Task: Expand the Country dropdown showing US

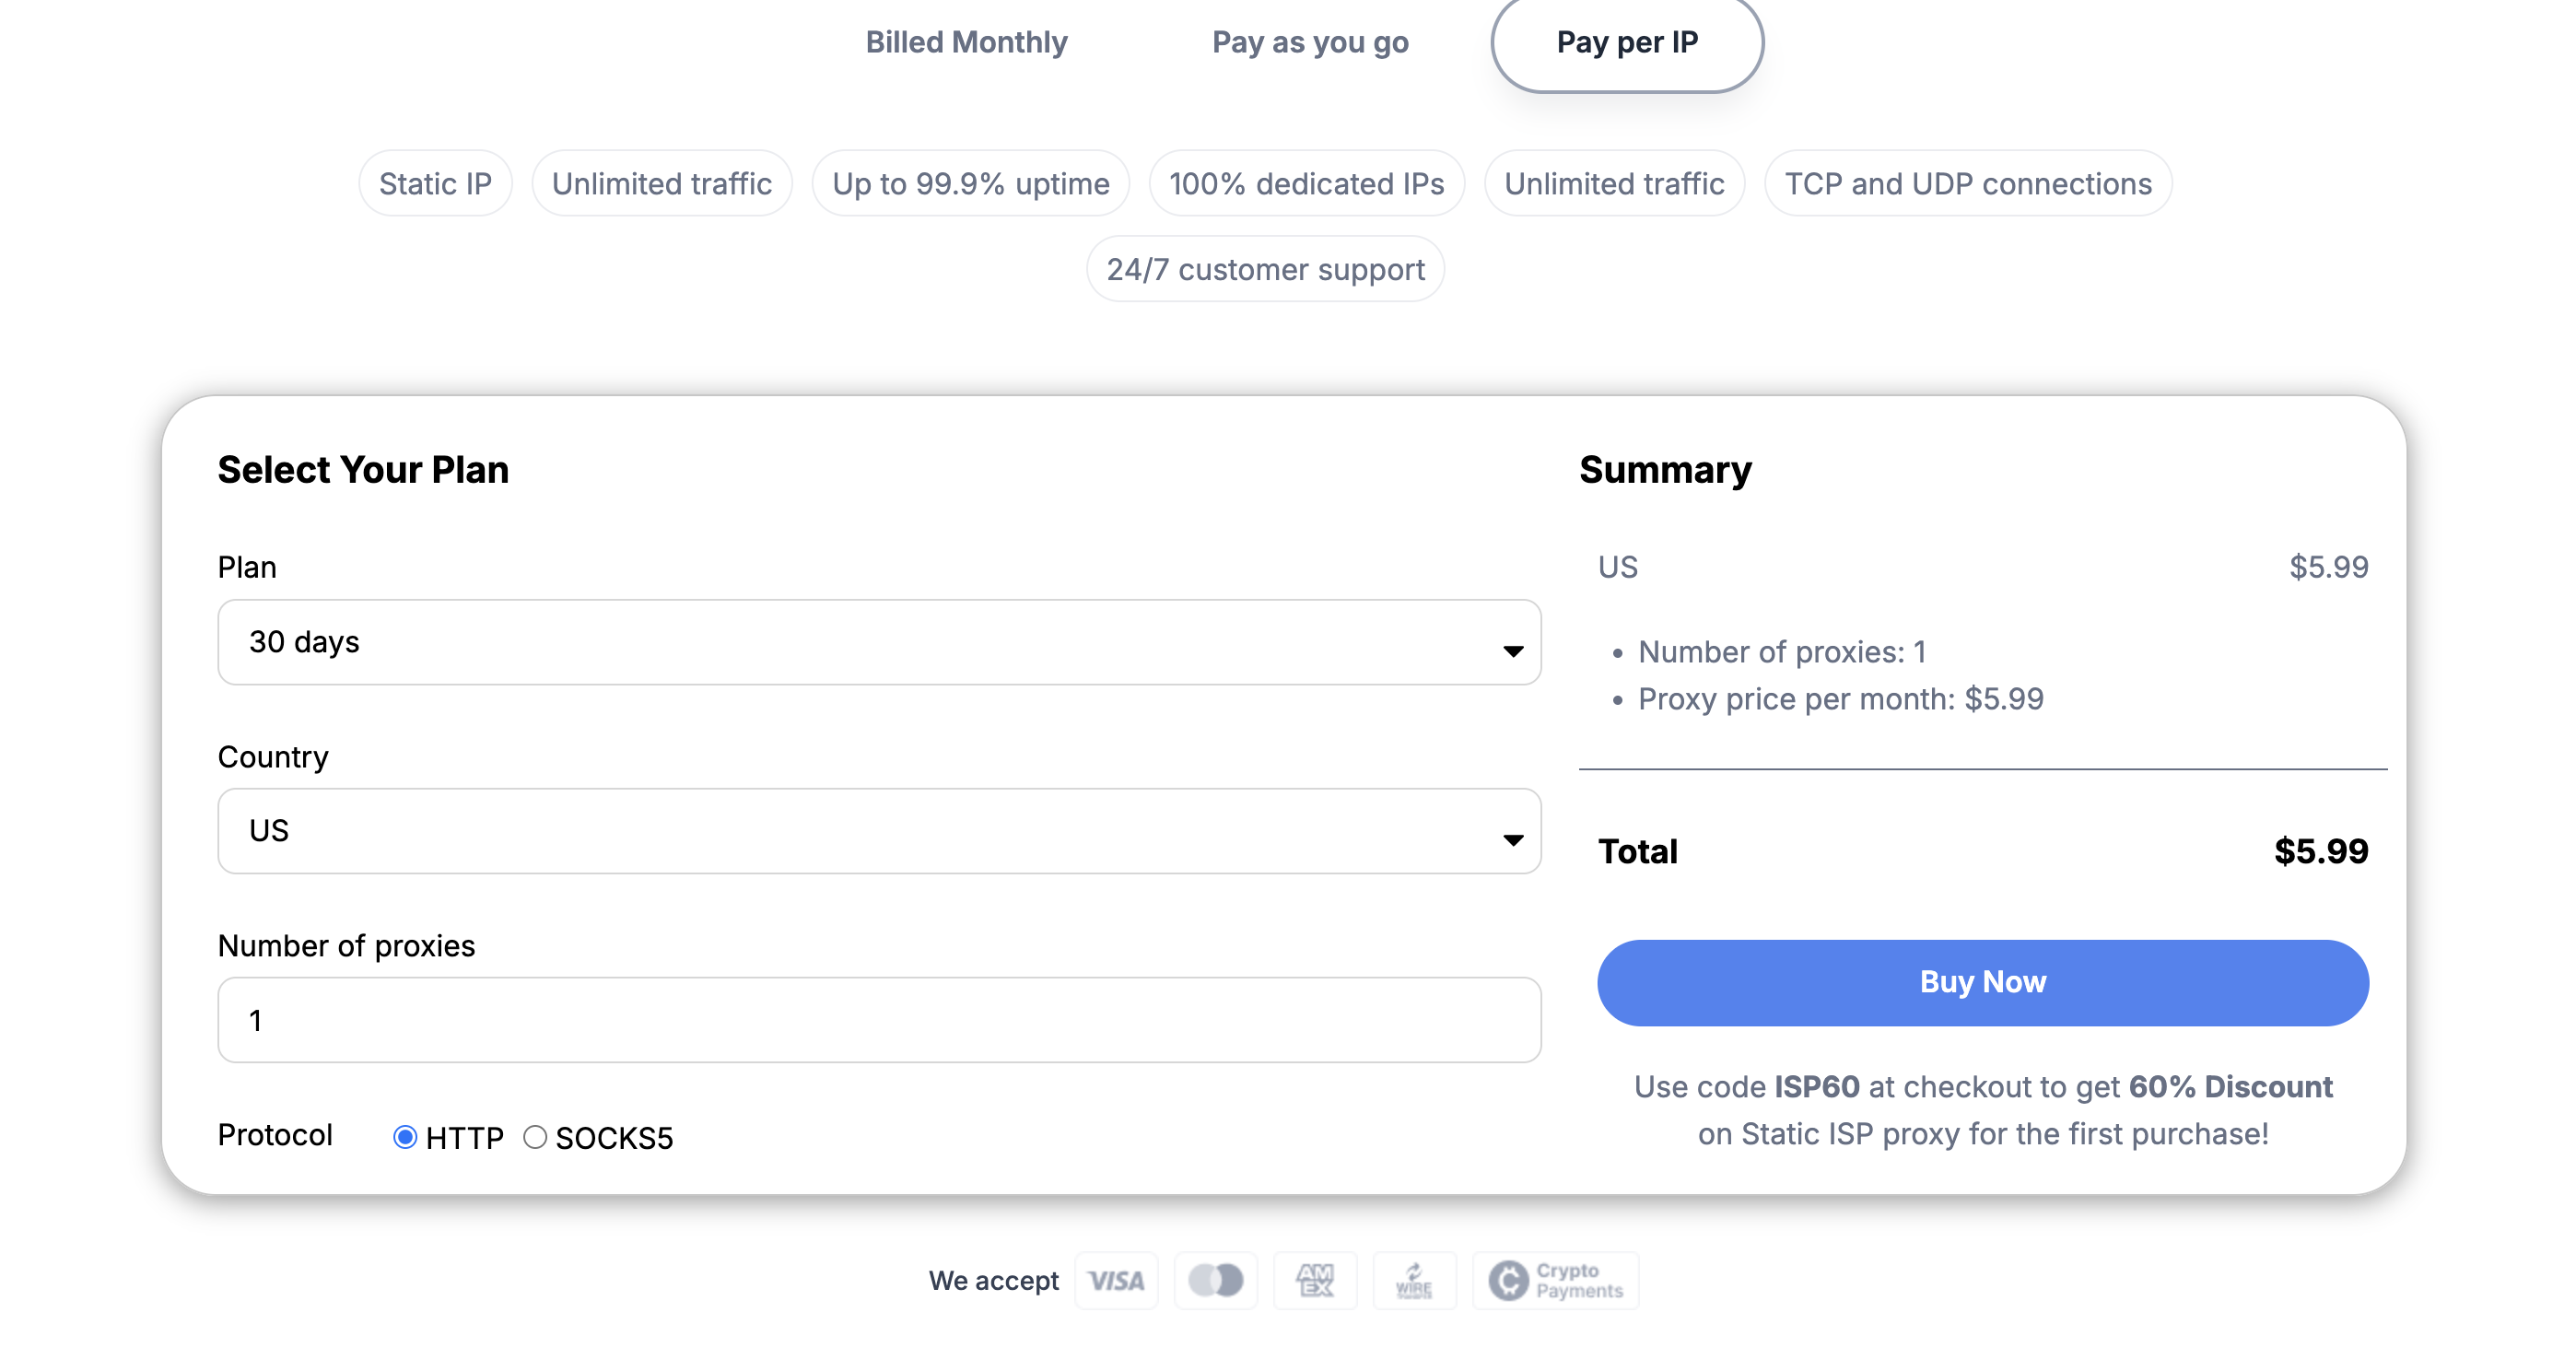Action: (879, 831)
